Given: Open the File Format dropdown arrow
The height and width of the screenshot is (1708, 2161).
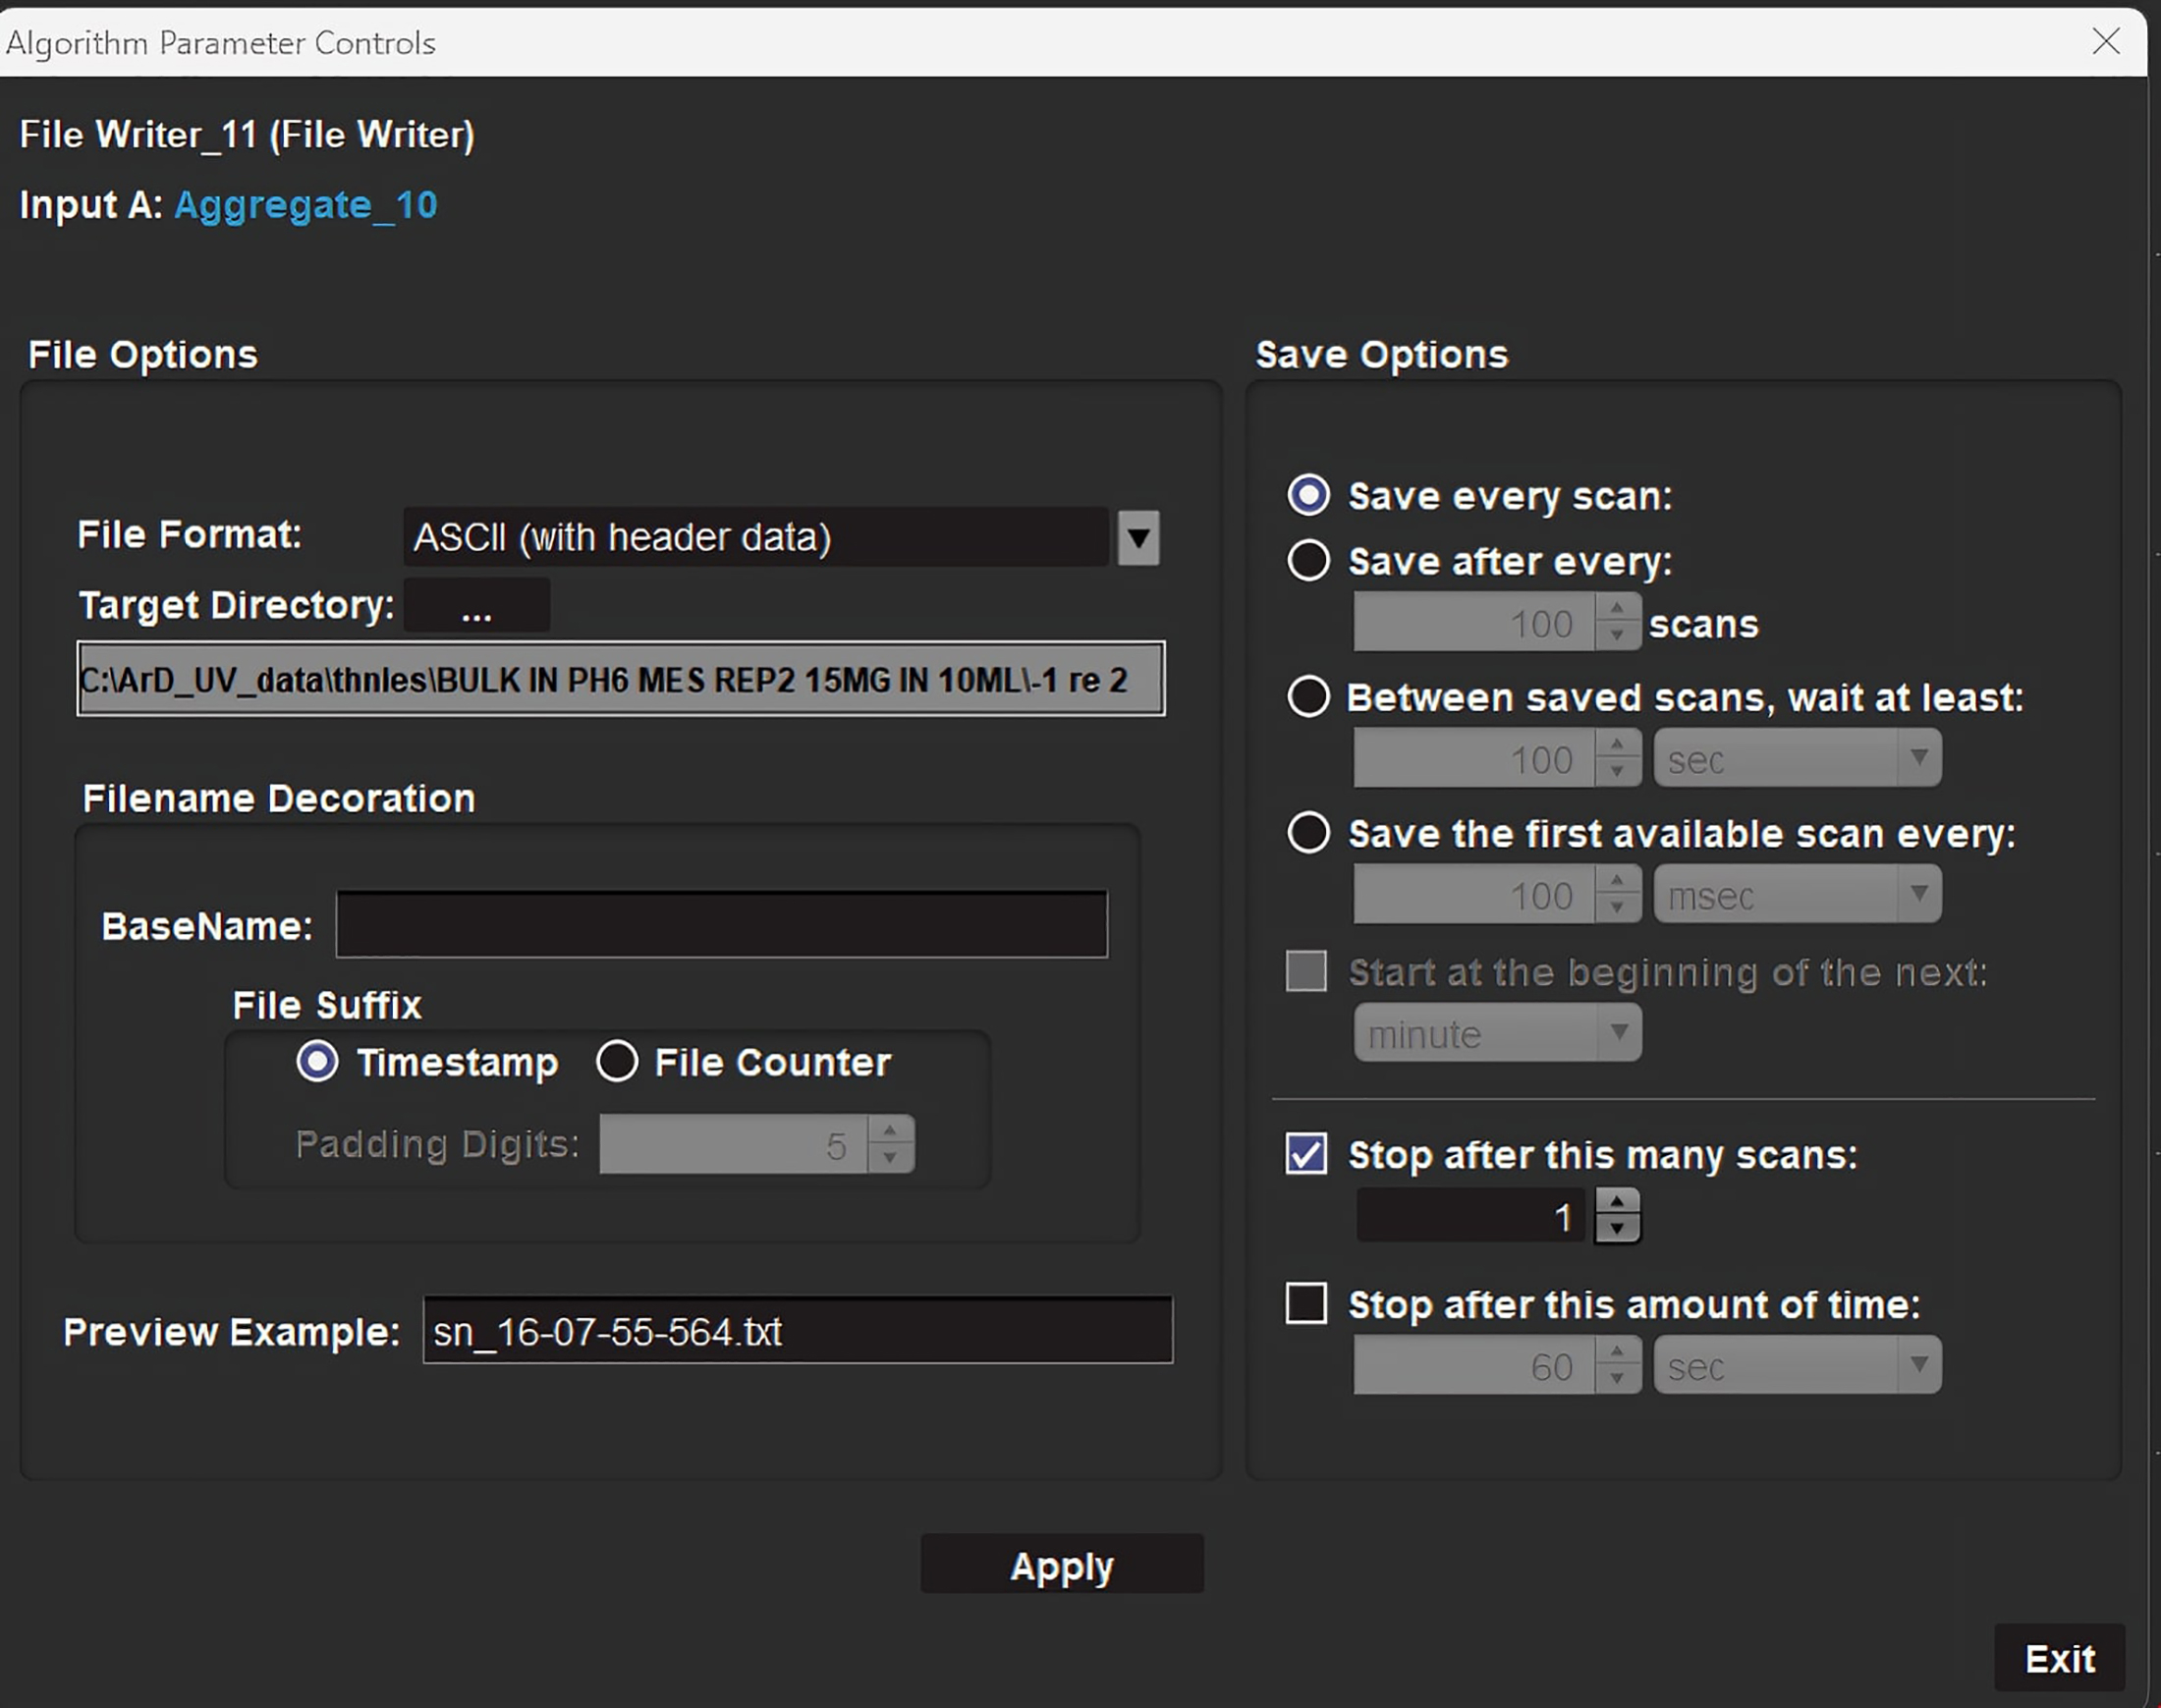Looking at the screenshot, I should (x=1138, y=538).
